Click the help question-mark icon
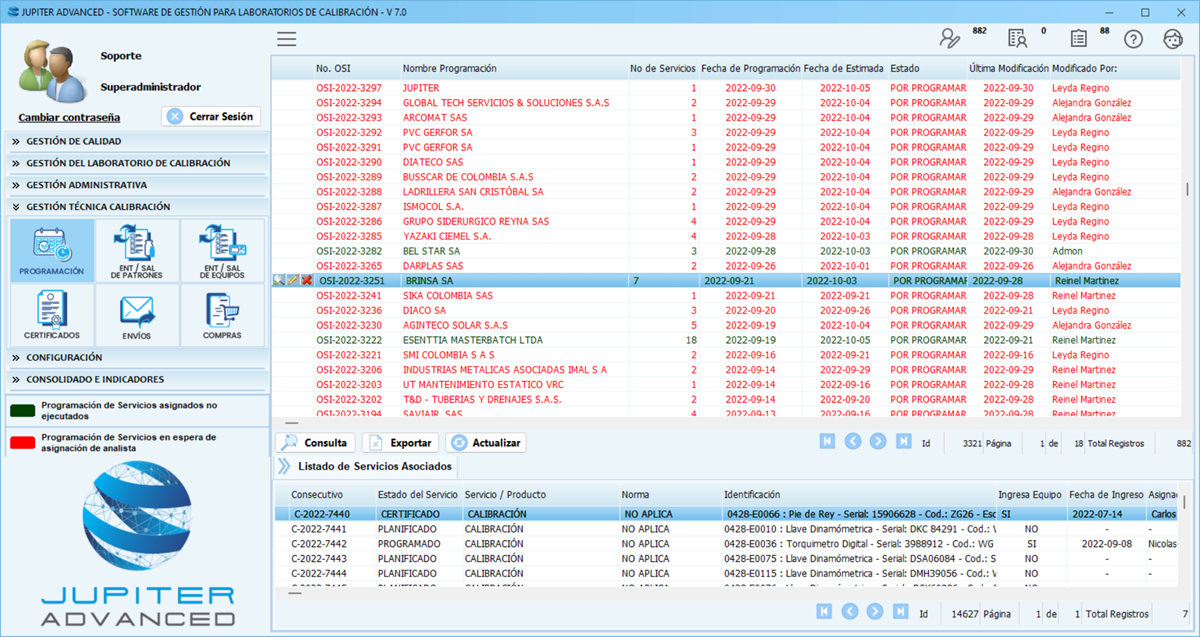Screen dimensions: 1200x637 pyautogui.click(x=1133, y=36)
